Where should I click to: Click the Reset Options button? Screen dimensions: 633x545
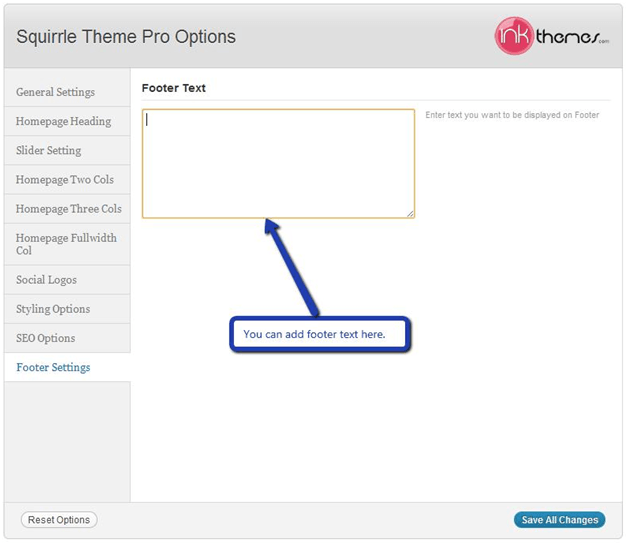[59, 520]
